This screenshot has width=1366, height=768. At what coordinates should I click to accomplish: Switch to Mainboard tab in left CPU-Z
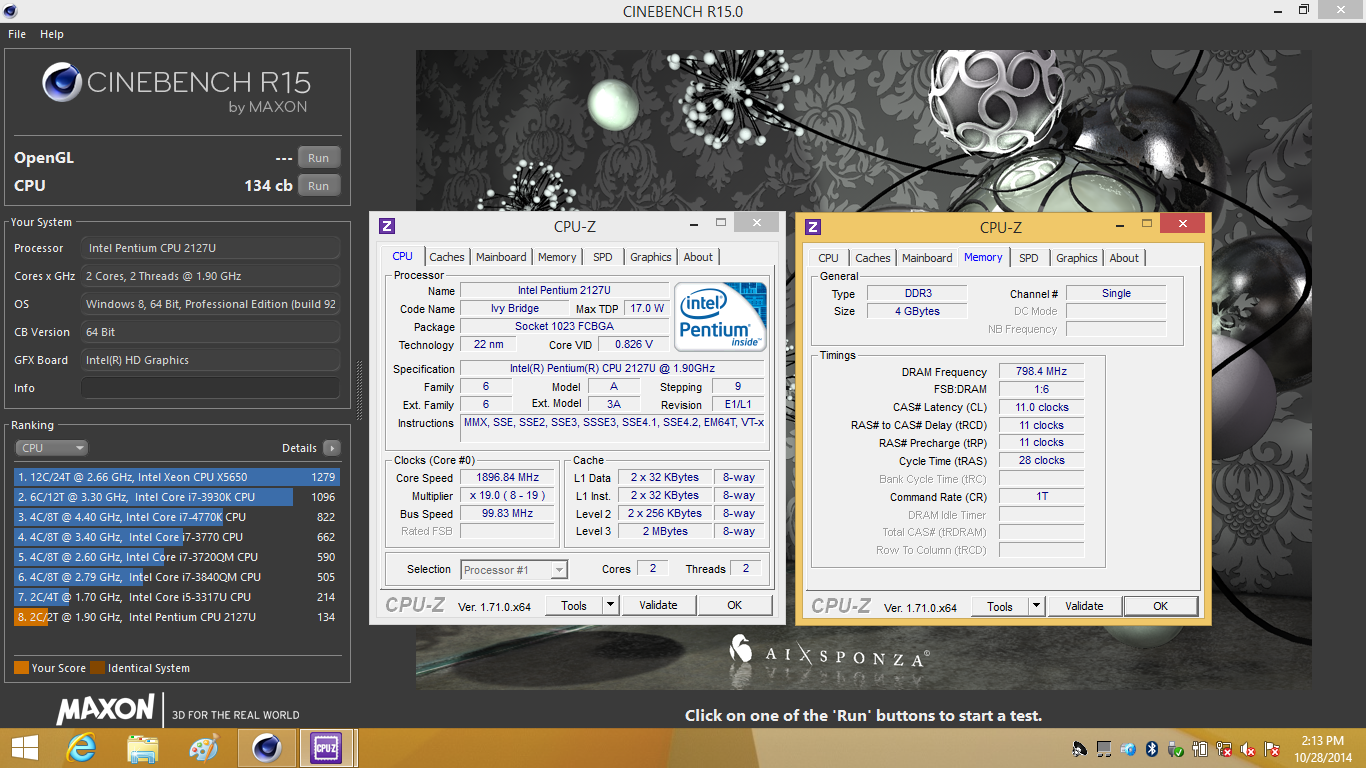pos(501,257)
